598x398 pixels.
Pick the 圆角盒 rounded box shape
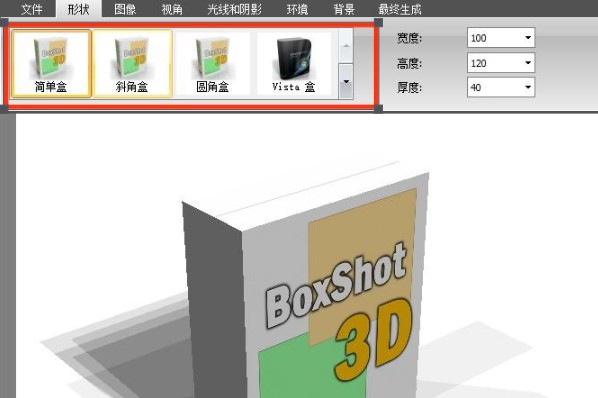click(212, 64)
